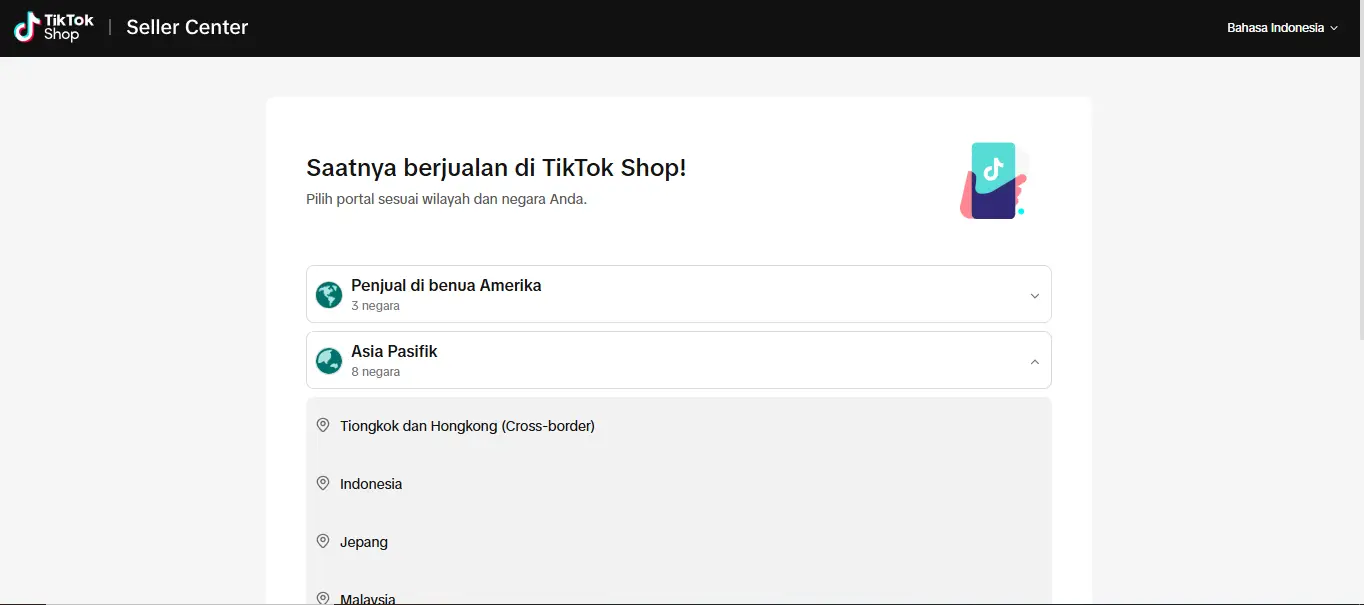
Task: Select the Asia Pasifik heading text
Action: (394, 351)
